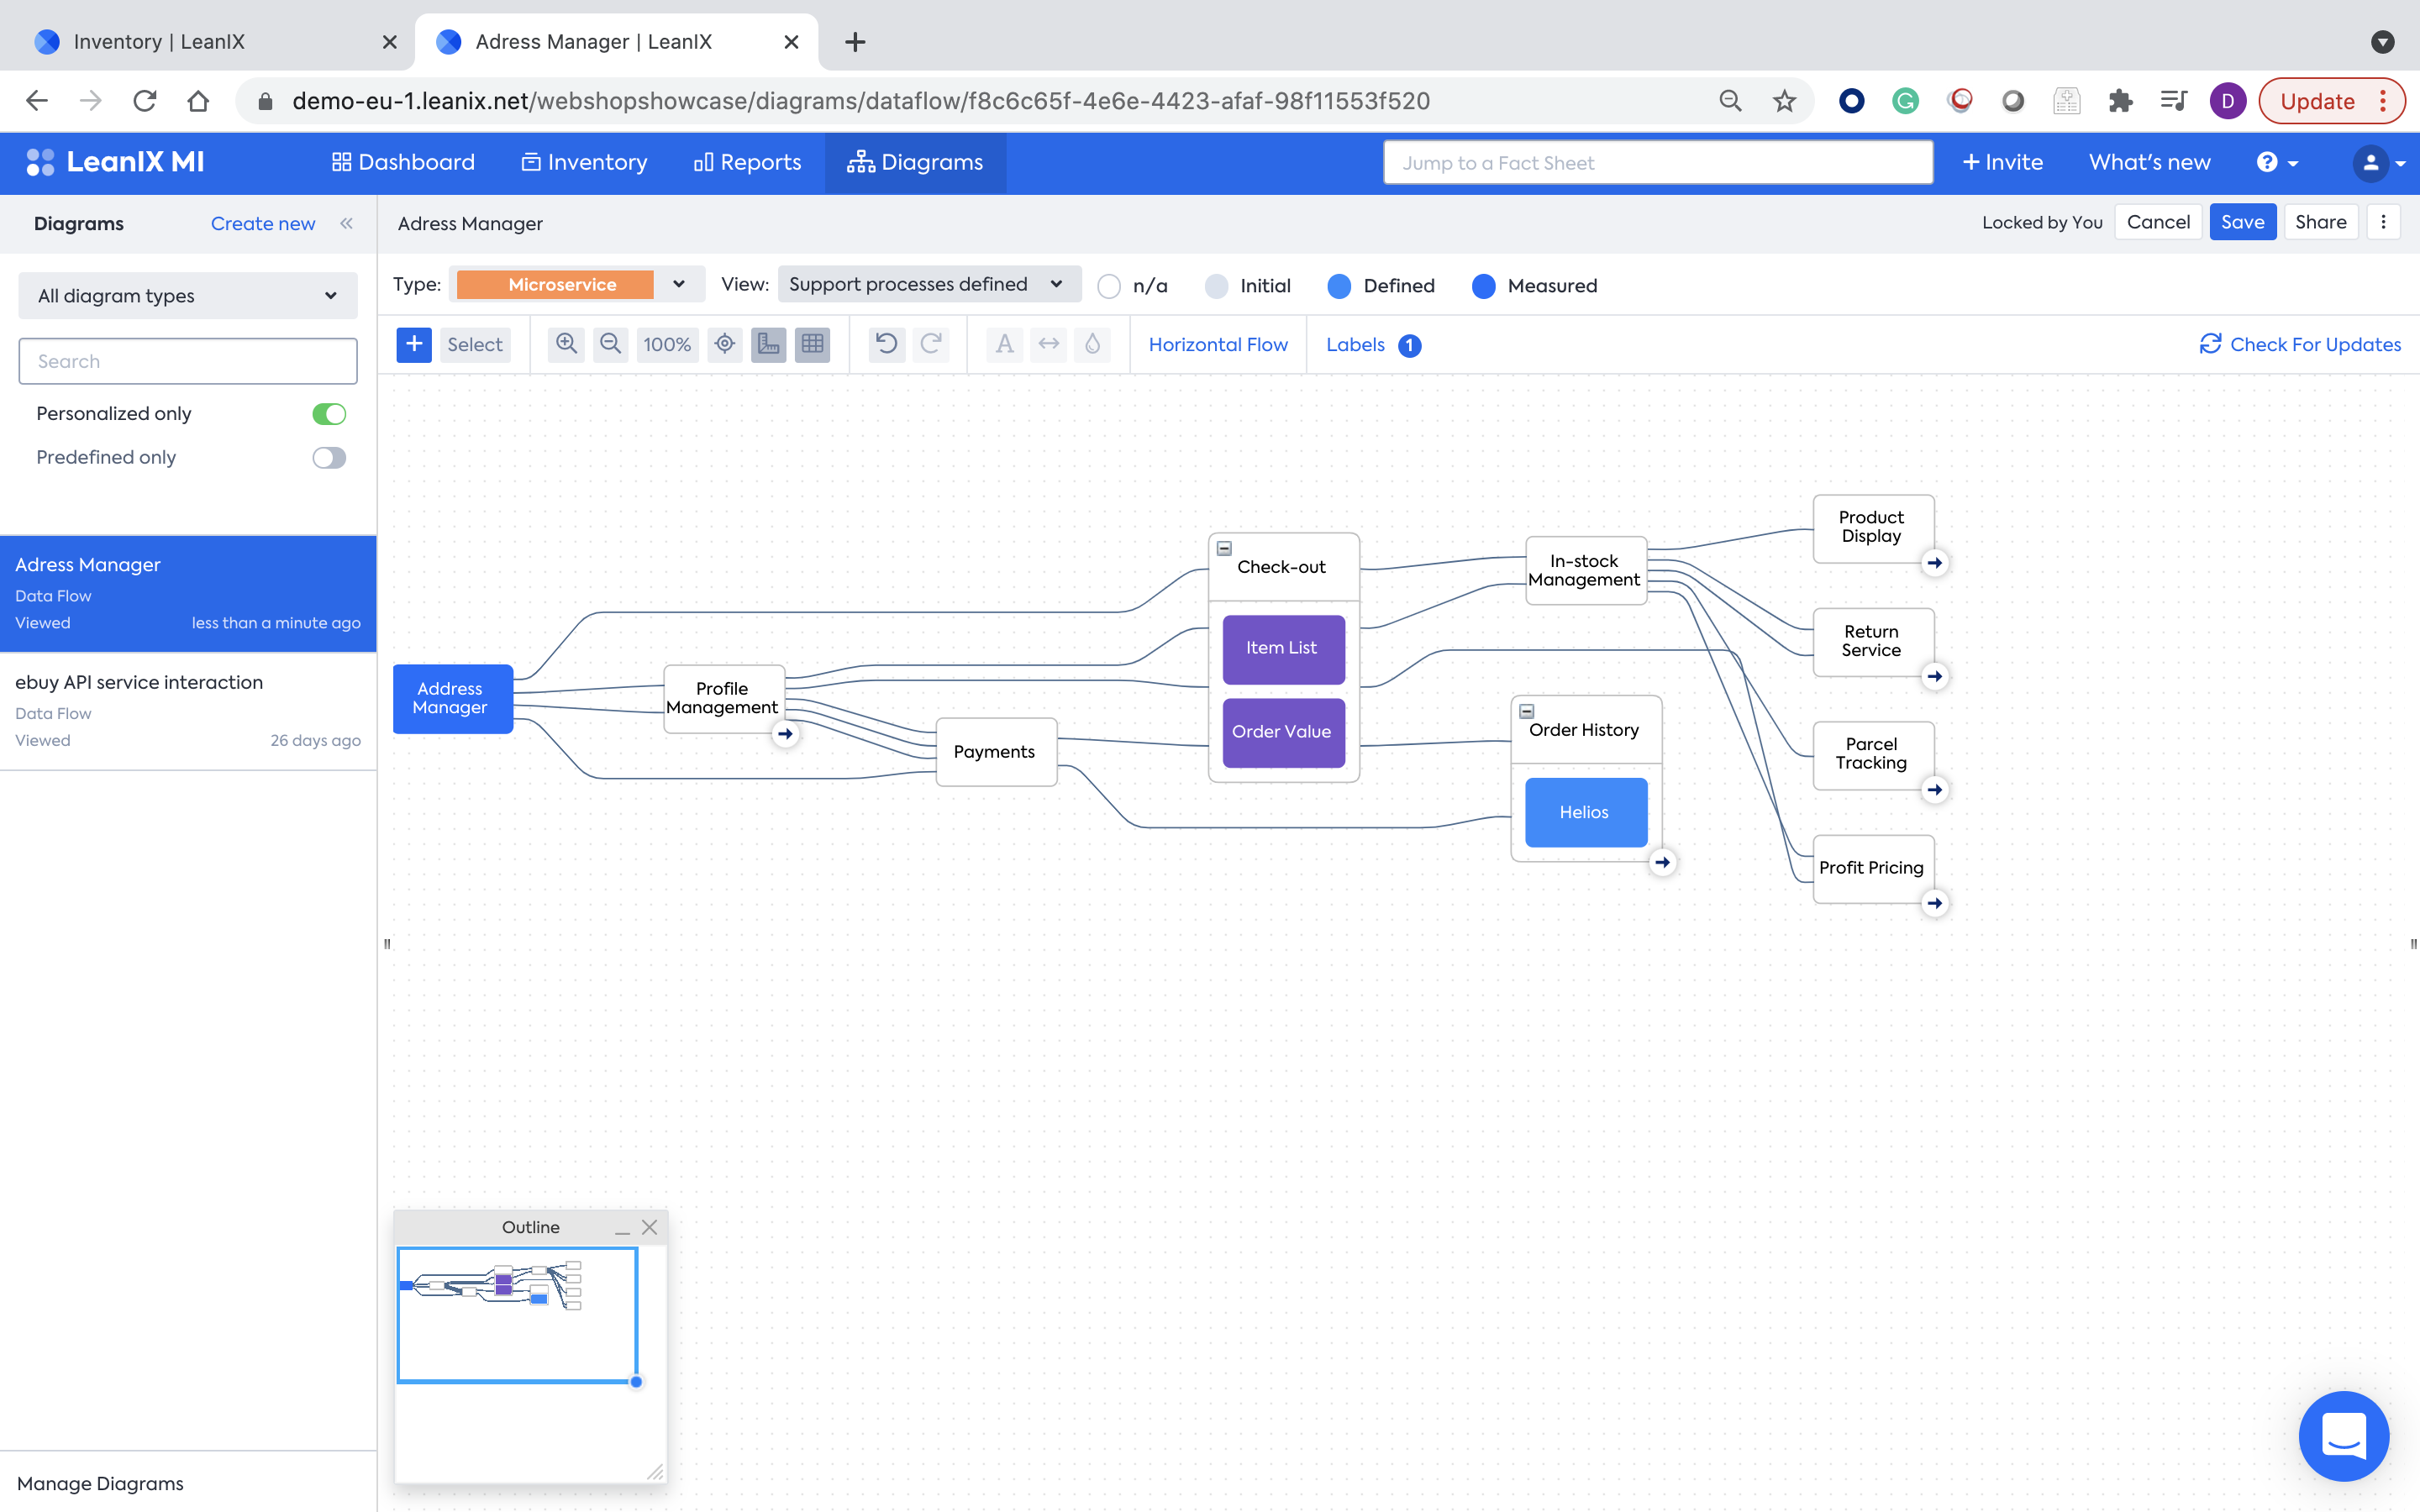The width and height of the screenshot is (2420, 1512).
Task: Click the undo arrow icon
Action: click(x=886, y=344)
